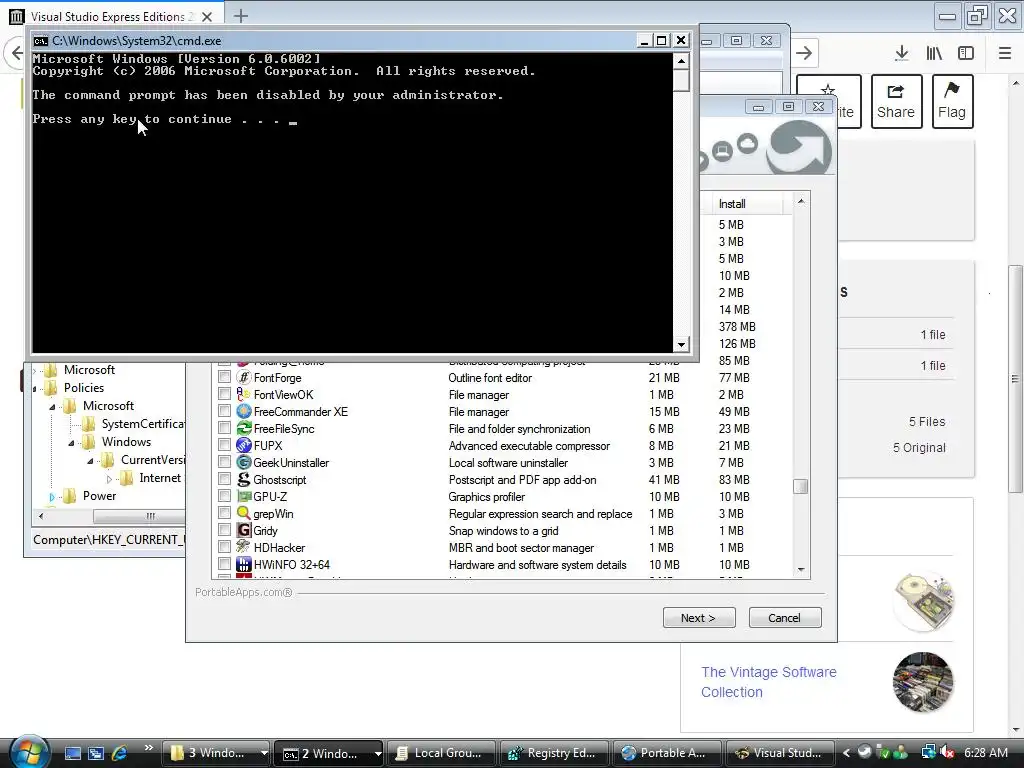The image size is (1024, 768).
Task: Click Show Desktop in quick launch
Action: 72,753
